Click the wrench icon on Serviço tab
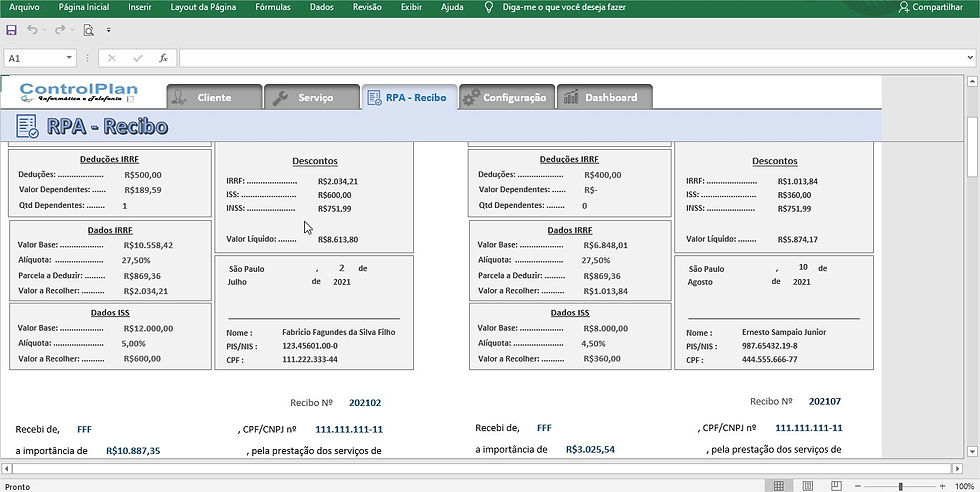980x492 pixels. pos(280,98)
